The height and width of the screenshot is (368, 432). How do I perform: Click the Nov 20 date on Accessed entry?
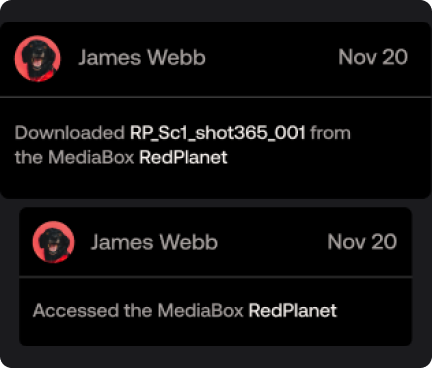coord(362,242)
